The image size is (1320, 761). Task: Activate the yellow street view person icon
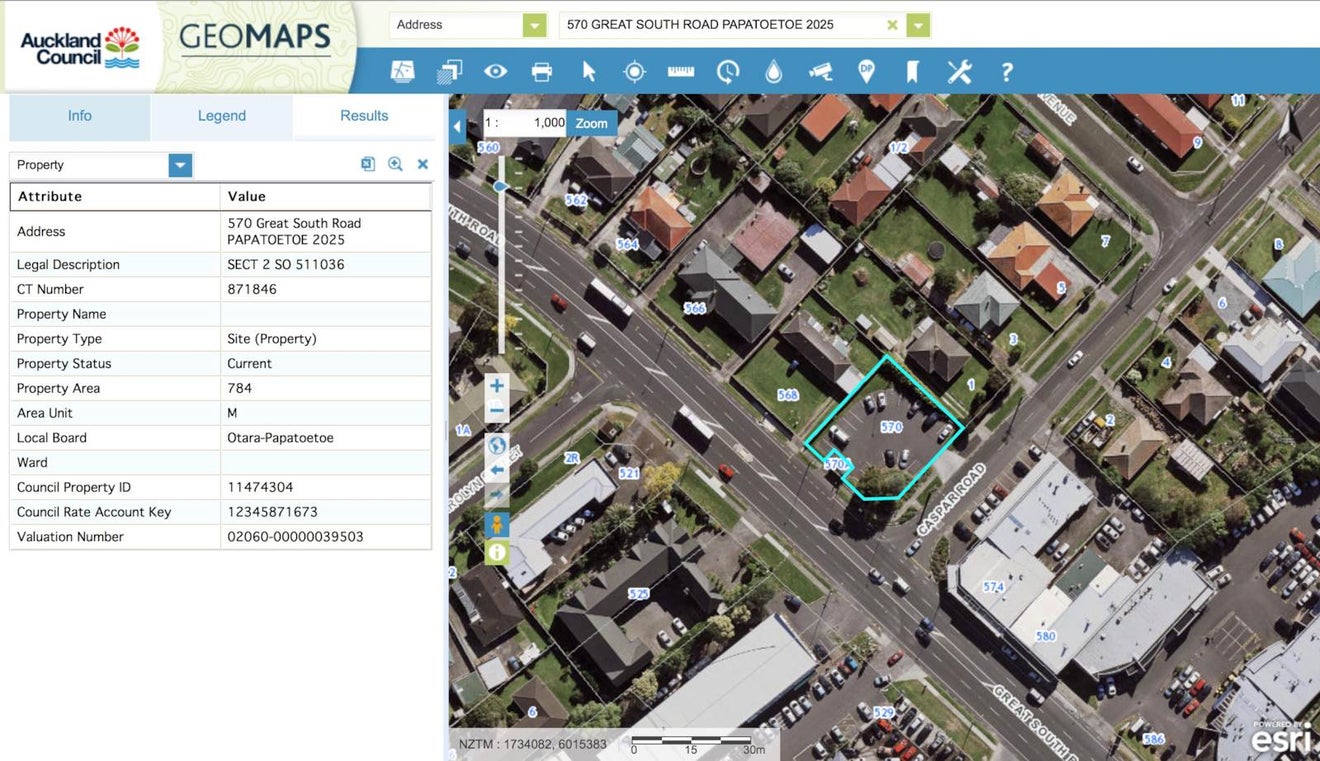coord(497,525)
